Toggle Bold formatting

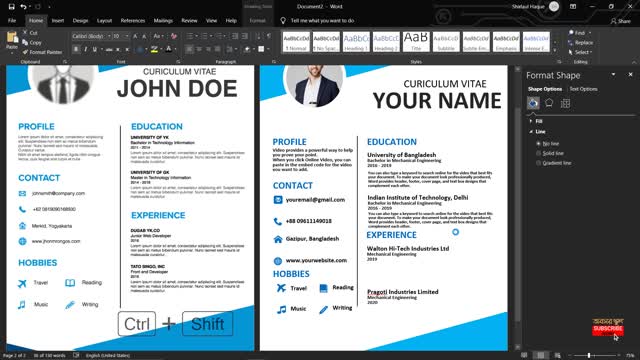tap(76, 49)
